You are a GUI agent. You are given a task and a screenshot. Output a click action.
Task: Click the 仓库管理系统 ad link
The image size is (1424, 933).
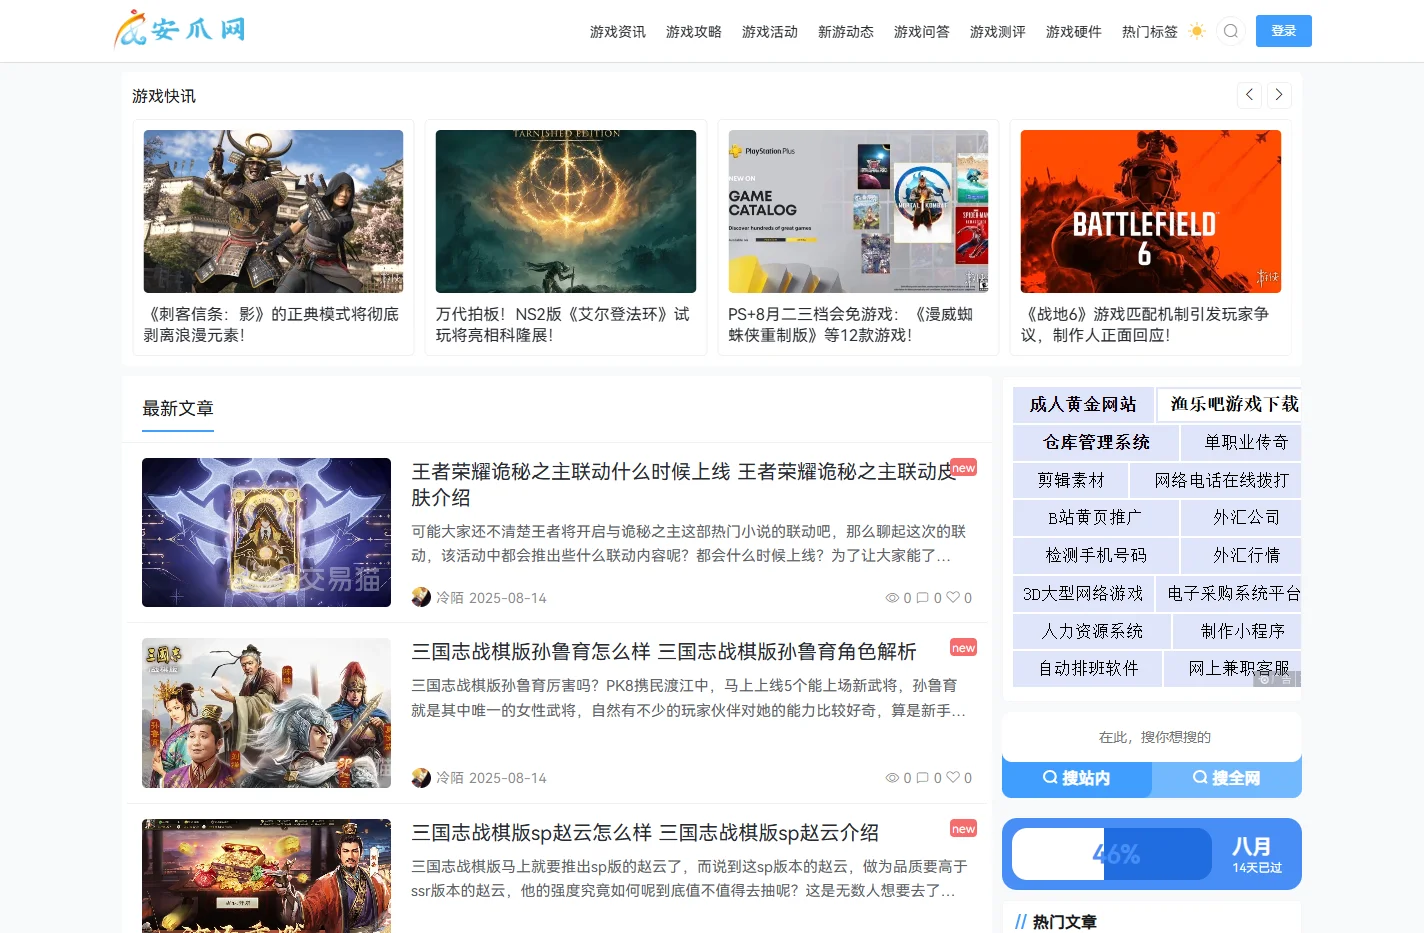pos(1096,442)
